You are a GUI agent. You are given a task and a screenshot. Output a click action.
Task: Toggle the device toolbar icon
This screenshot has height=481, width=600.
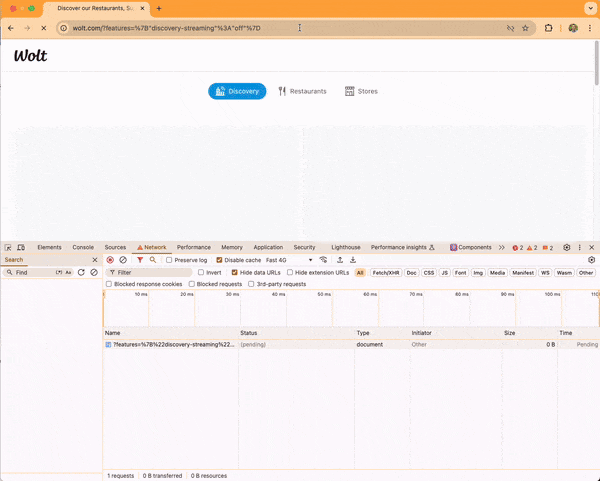tap(21, 248)
